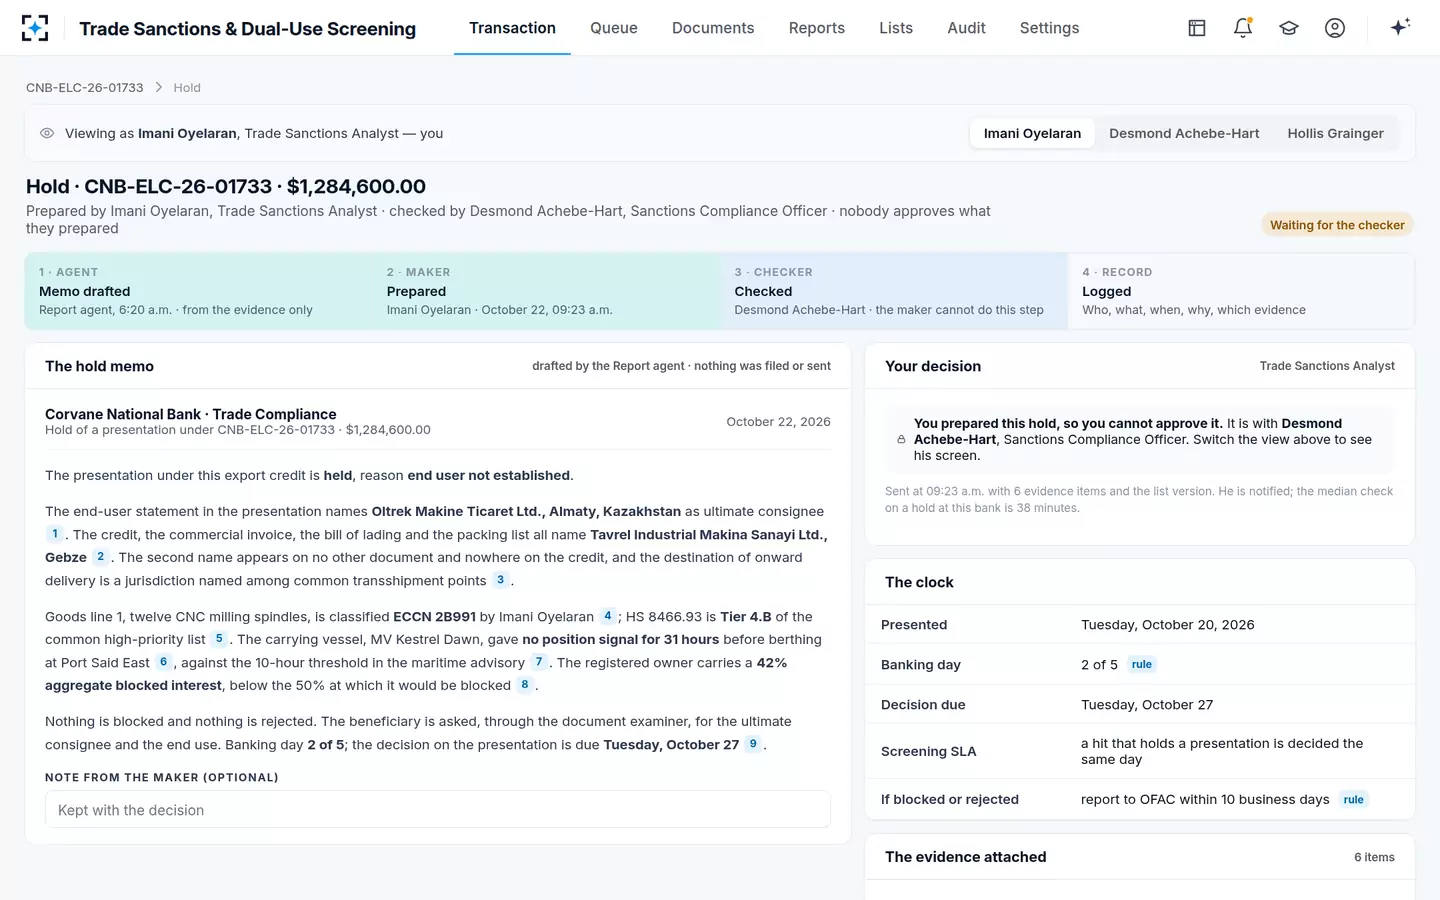Open the user account icon
The image size is (1440, 900).
point(1335,28)
